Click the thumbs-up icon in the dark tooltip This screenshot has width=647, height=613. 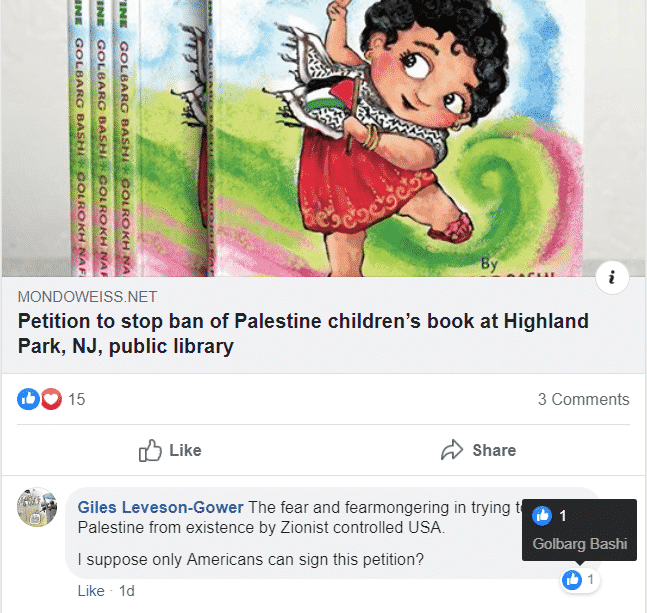click(x=542, y=516)
